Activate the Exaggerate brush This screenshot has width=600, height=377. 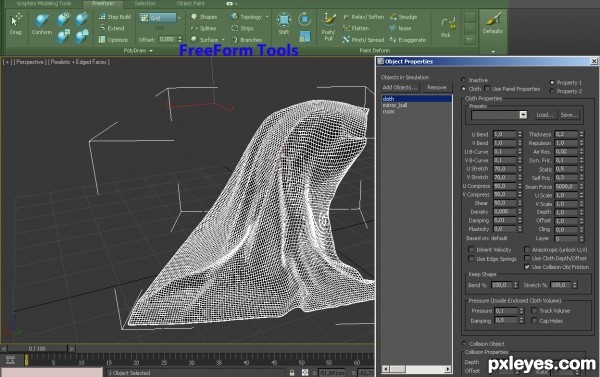tap(408, 40)
